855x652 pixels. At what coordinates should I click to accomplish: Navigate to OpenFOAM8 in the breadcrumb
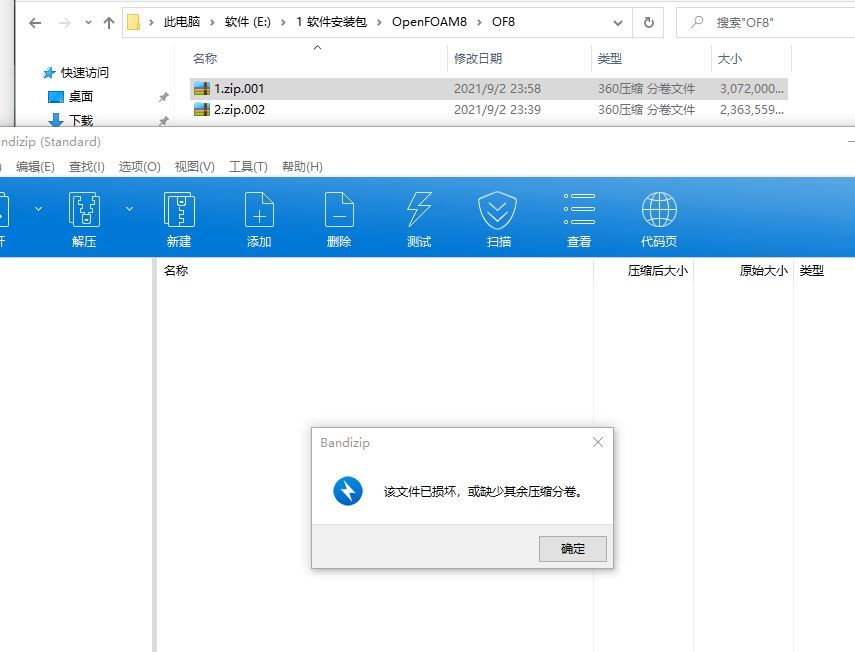429,22
